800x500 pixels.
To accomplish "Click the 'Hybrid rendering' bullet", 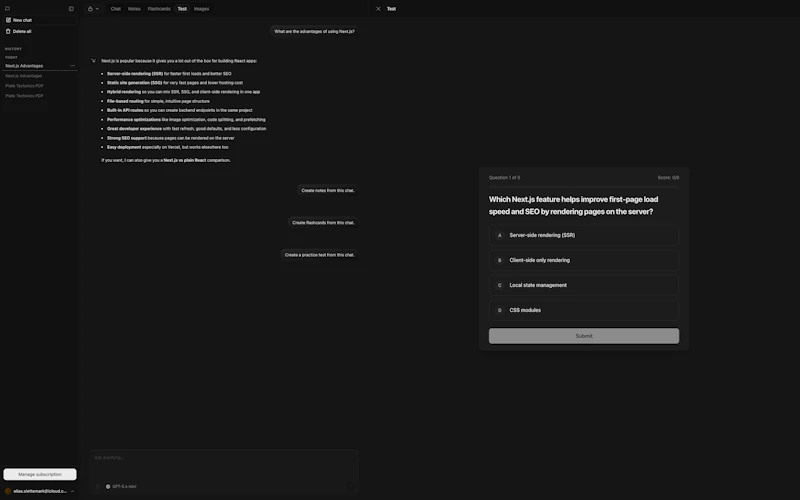I will point(184,92).
